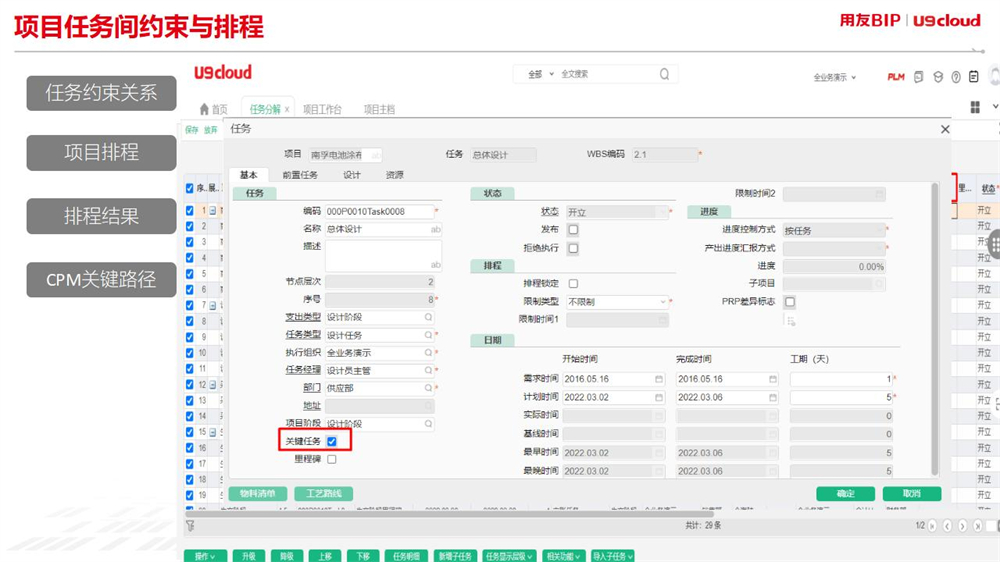
Task: Go to next page arrow in pager
Action: tap(962, 526)
